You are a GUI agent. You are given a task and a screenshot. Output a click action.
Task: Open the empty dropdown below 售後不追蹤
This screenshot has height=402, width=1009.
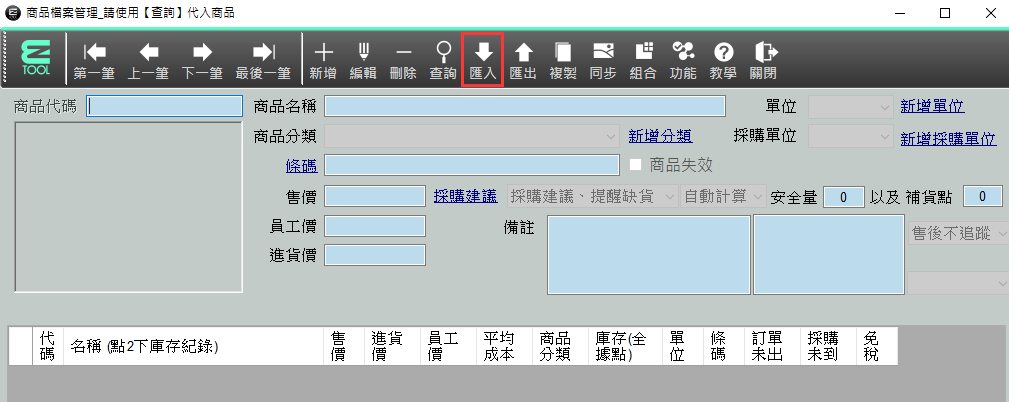coord(958,283)
